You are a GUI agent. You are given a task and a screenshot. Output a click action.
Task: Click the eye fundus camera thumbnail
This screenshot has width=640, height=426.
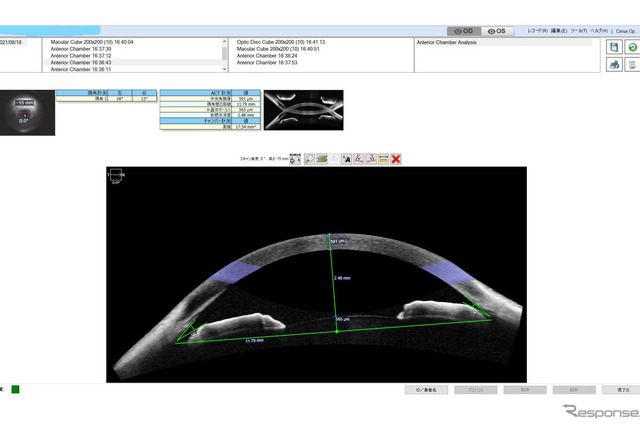coord(27,113)
